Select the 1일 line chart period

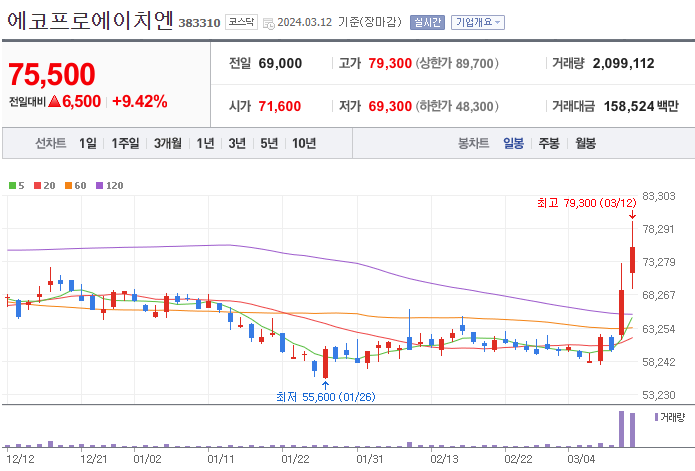pos(88,143)
